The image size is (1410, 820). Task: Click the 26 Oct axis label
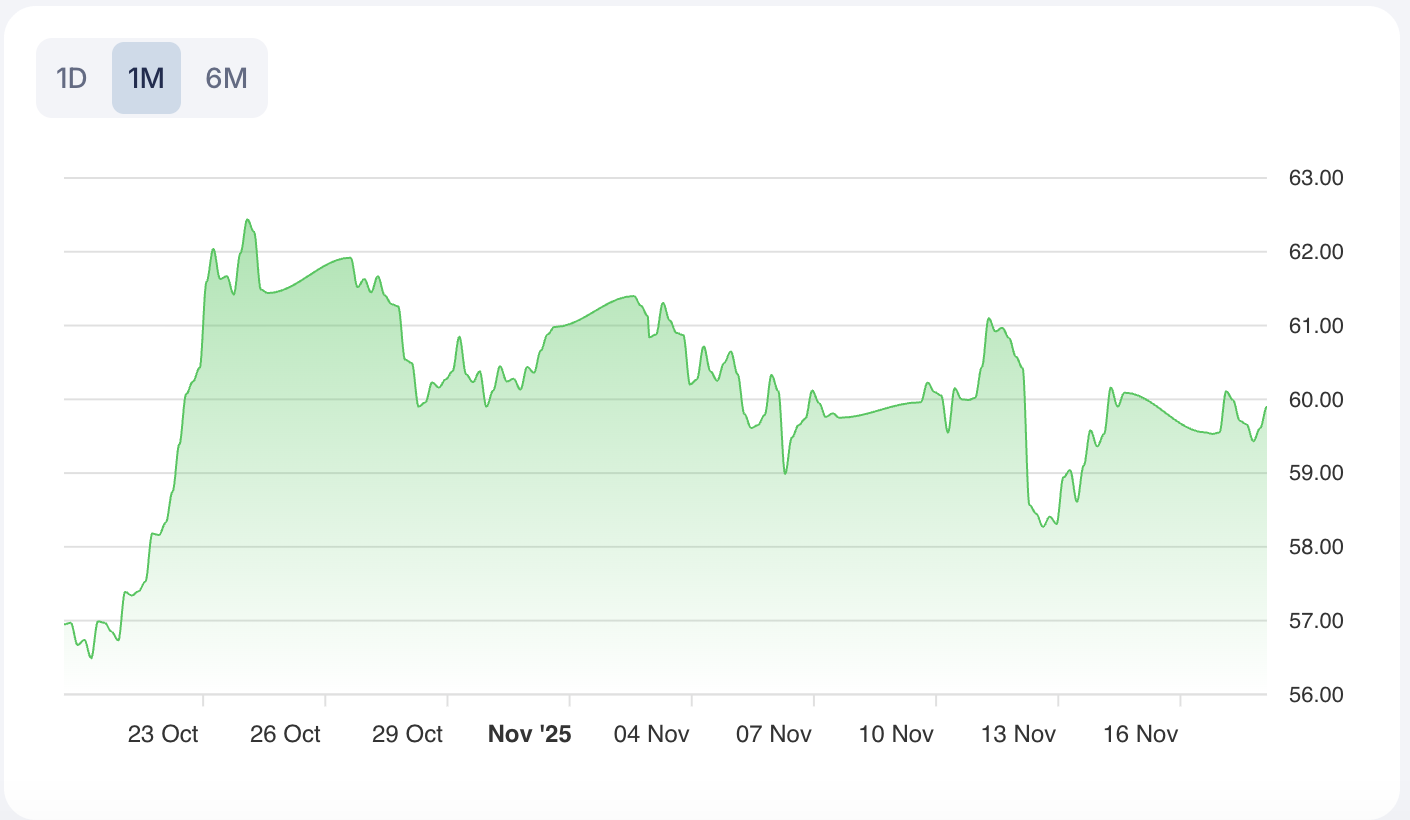[285, 734]
